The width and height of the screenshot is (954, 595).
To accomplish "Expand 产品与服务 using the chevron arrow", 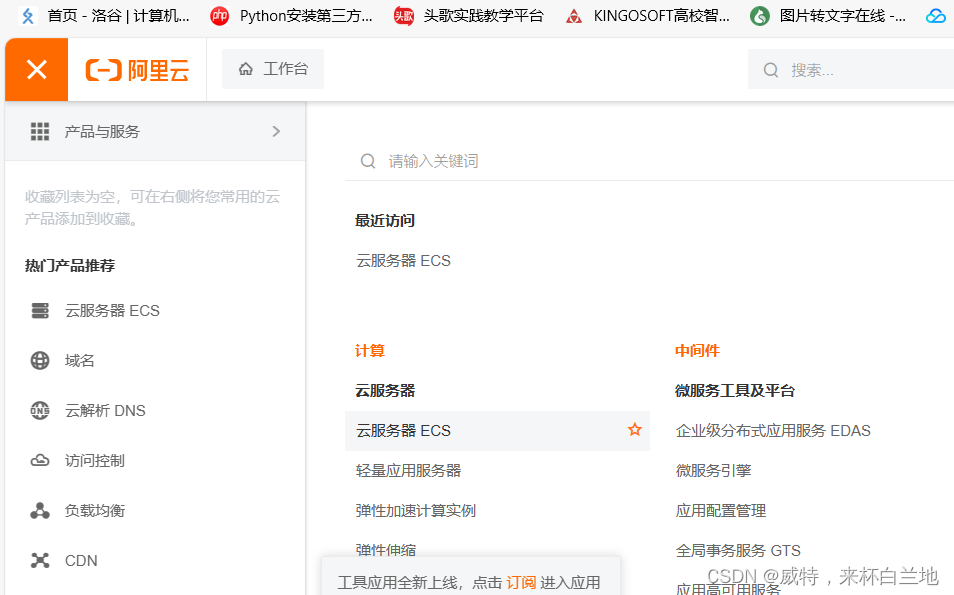I will click(x=276, y=131).
